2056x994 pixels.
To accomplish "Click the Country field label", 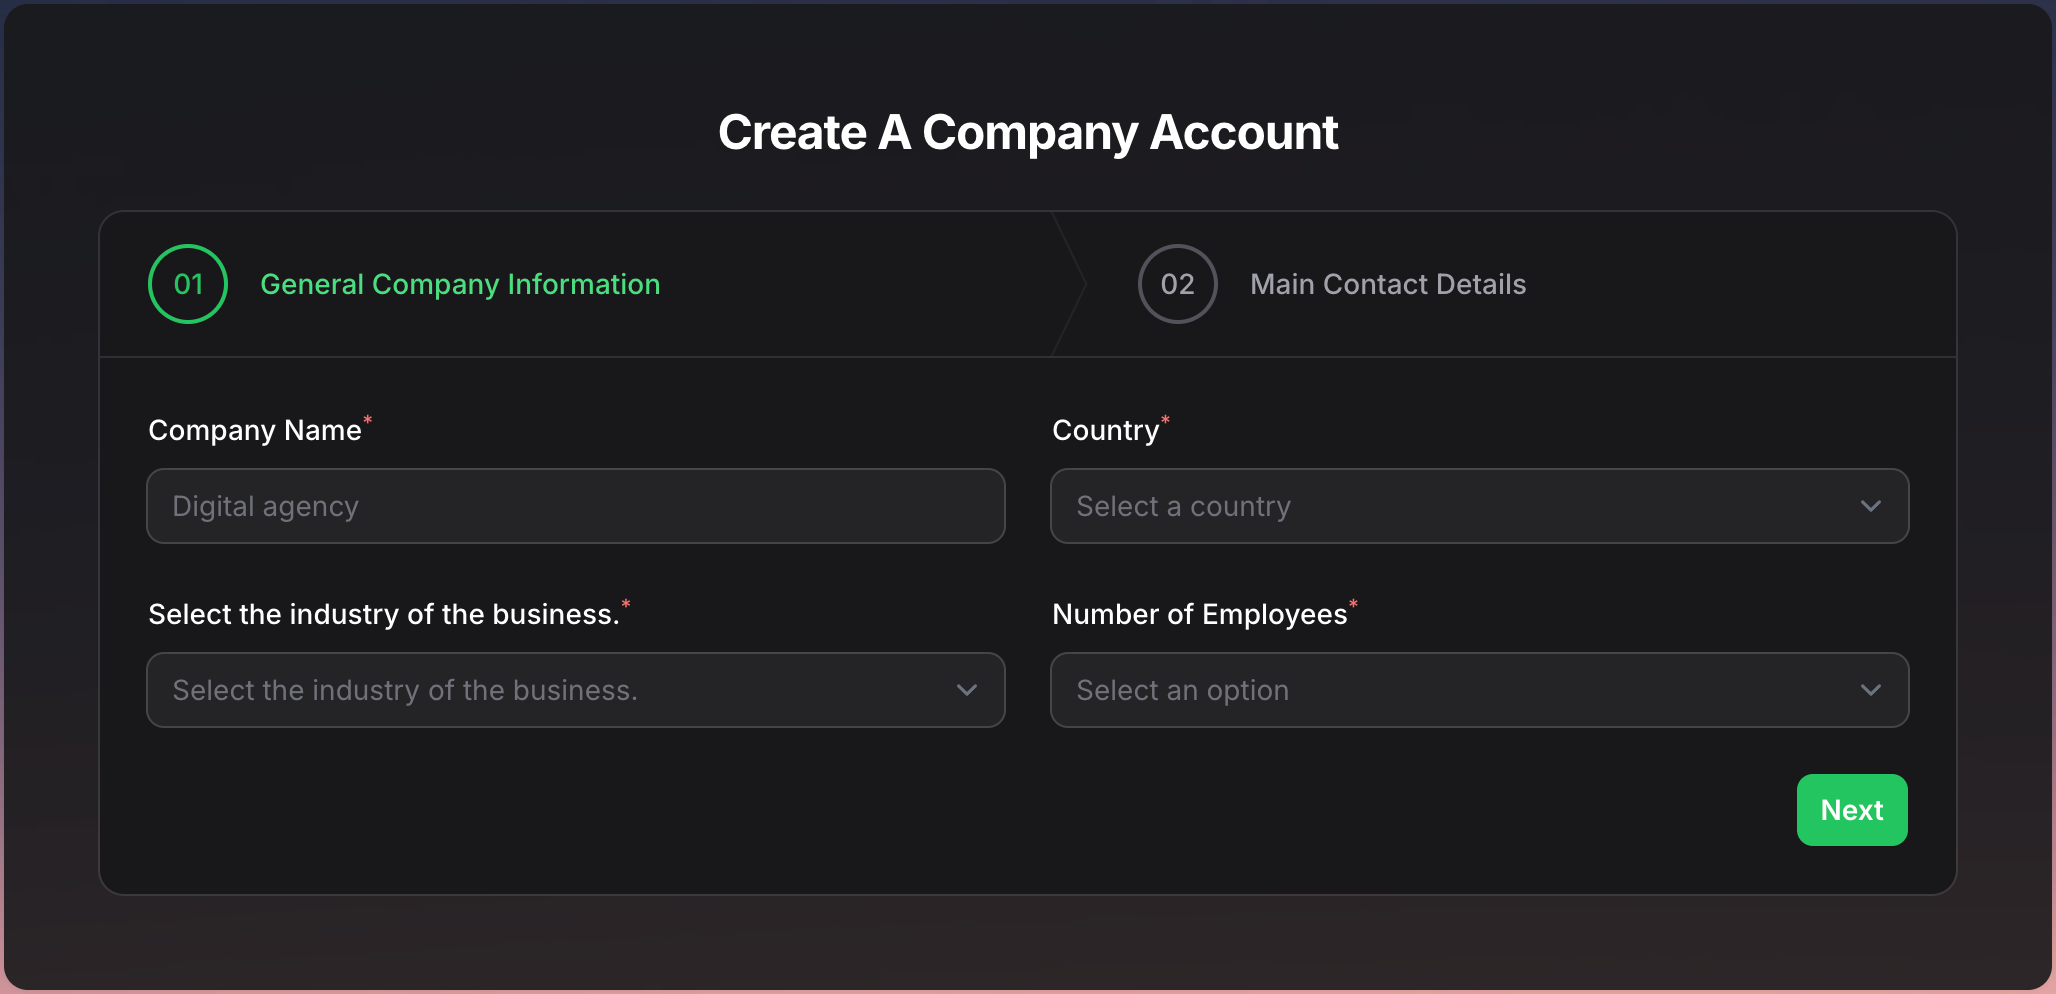I will (1105, 430).
